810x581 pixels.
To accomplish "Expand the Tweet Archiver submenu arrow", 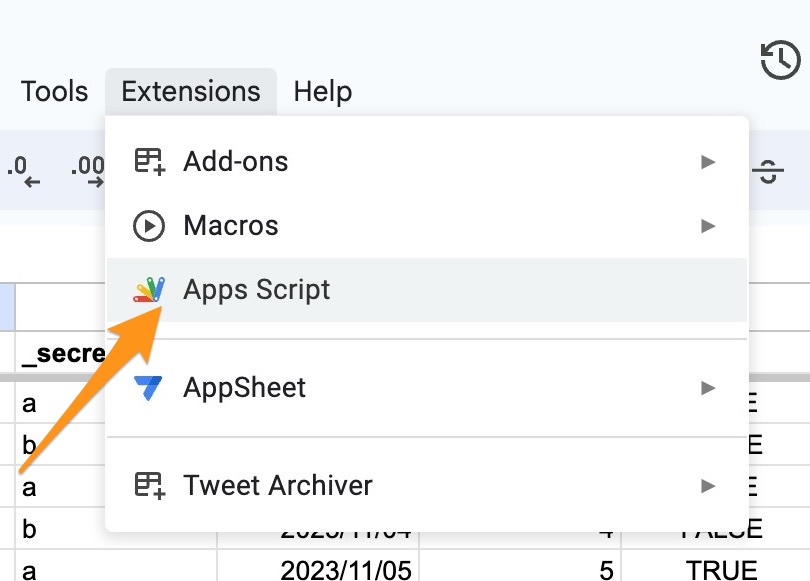I will coord(710,485).
